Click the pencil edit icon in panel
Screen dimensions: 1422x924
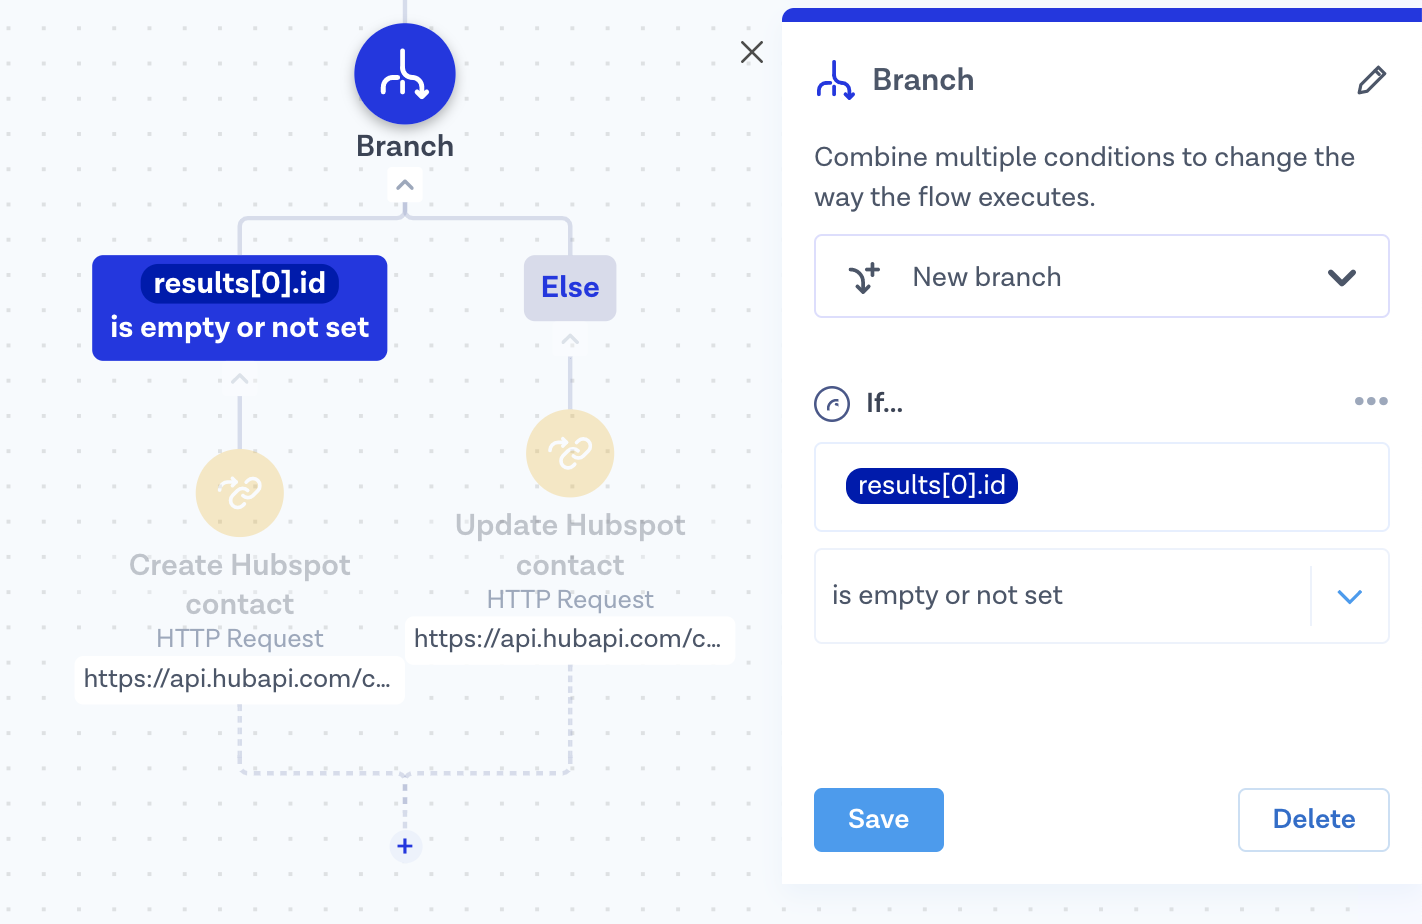(x=1371, y=80)
